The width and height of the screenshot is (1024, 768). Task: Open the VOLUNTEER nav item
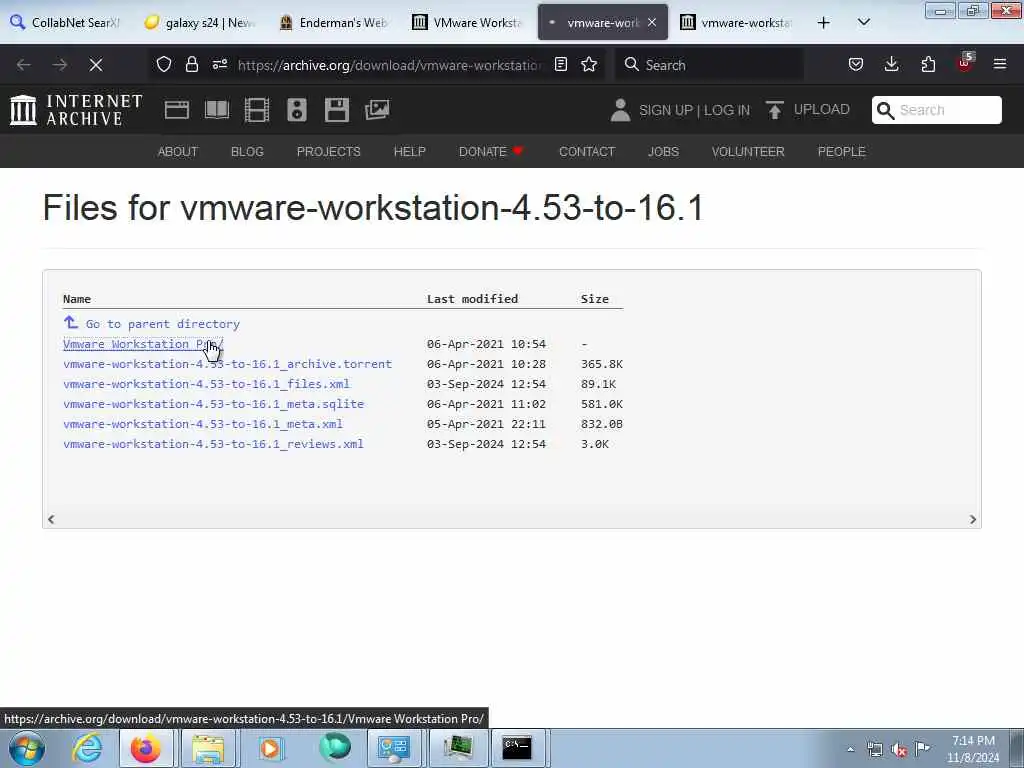pos(748,152)
